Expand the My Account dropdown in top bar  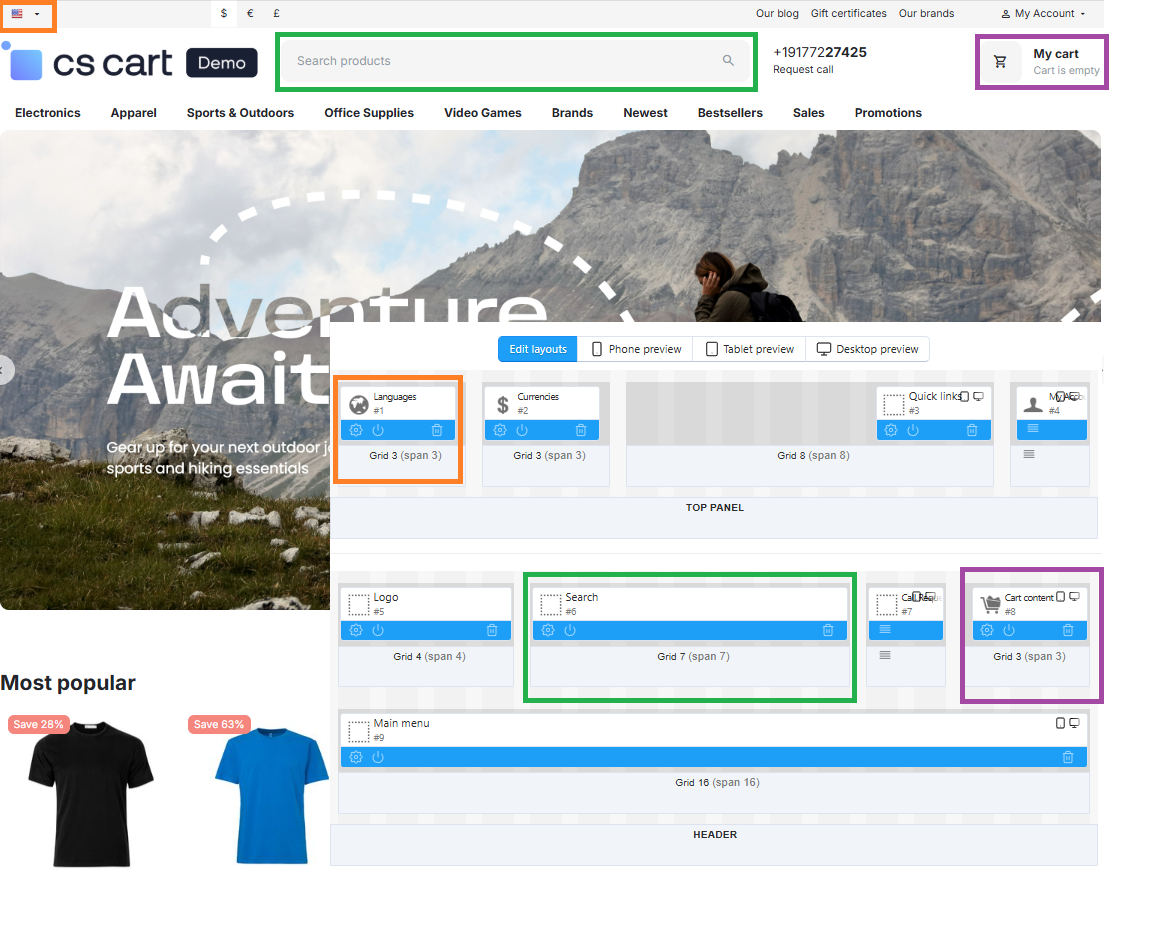(1044, 13)
